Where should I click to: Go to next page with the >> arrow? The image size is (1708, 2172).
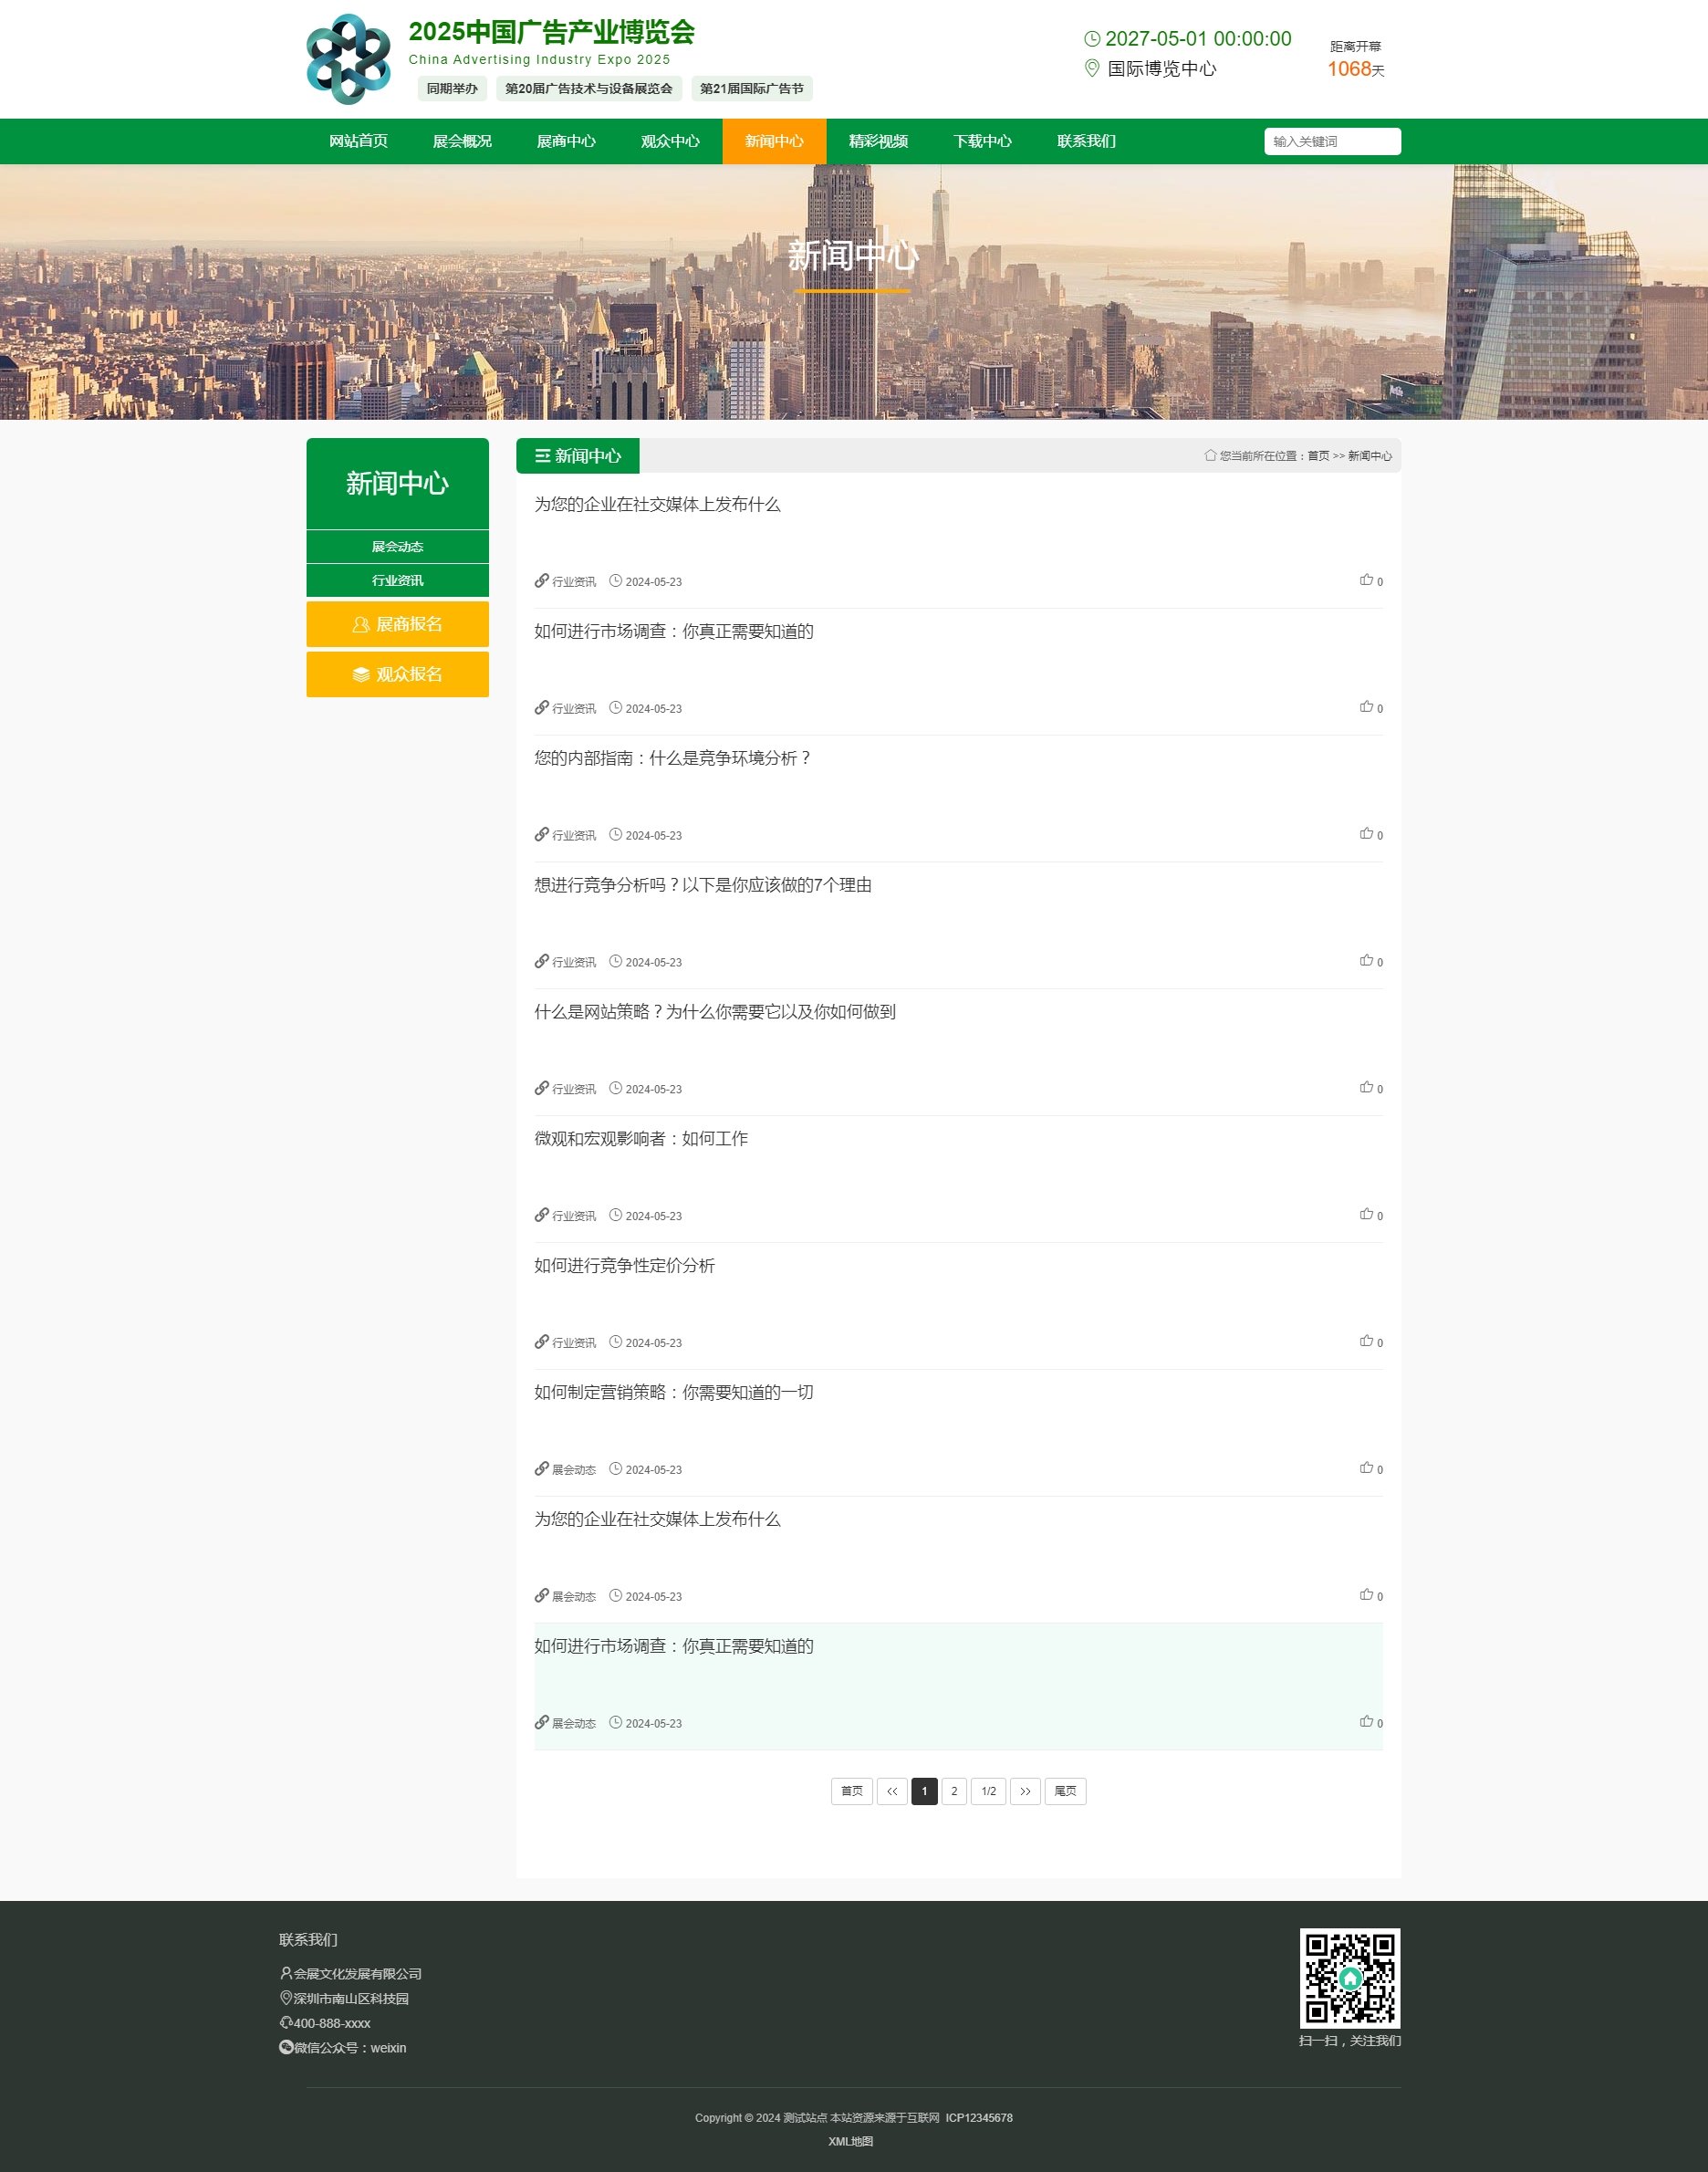[1024, 1791]
